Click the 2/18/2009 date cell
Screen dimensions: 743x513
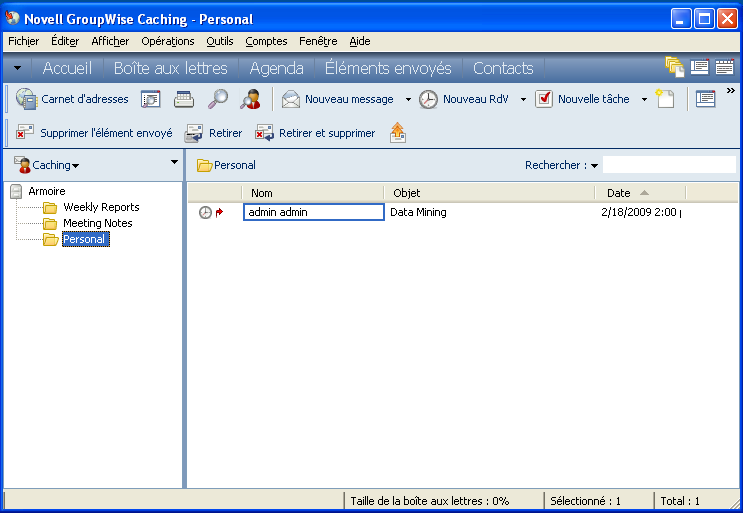641,212
